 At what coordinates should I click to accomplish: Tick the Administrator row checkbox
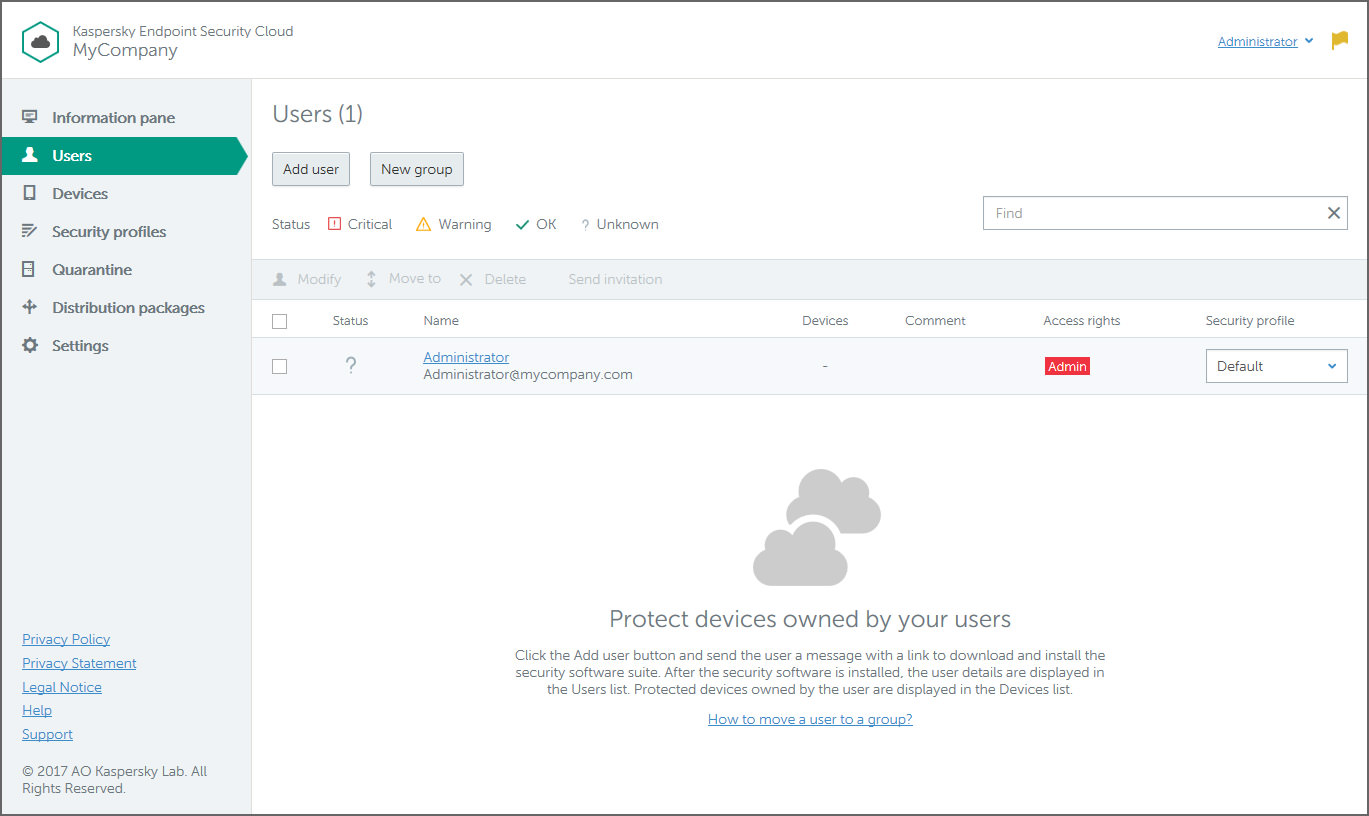(x=280, y=366)
